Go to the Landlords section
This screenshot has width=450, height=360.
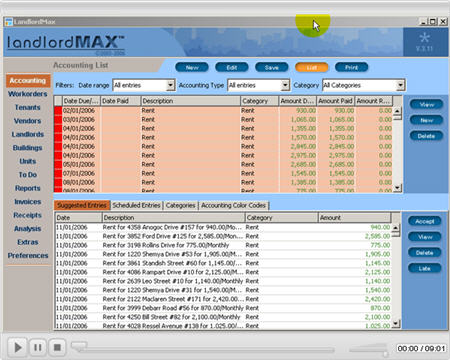[28, 134]
